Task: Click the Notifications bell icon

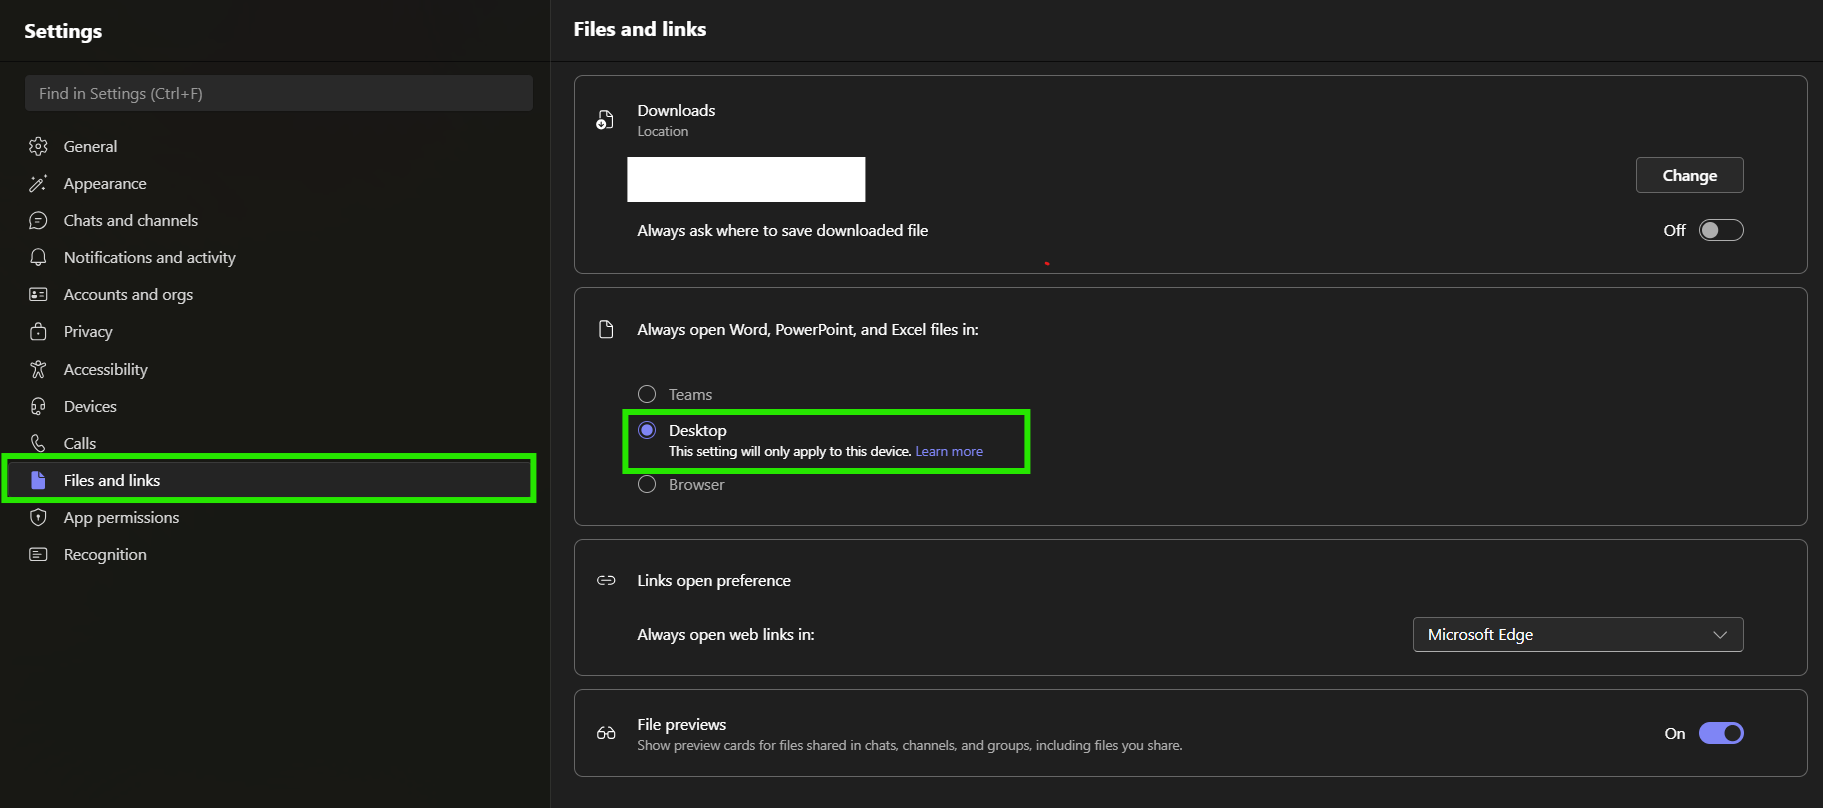Action: point(38,257)
